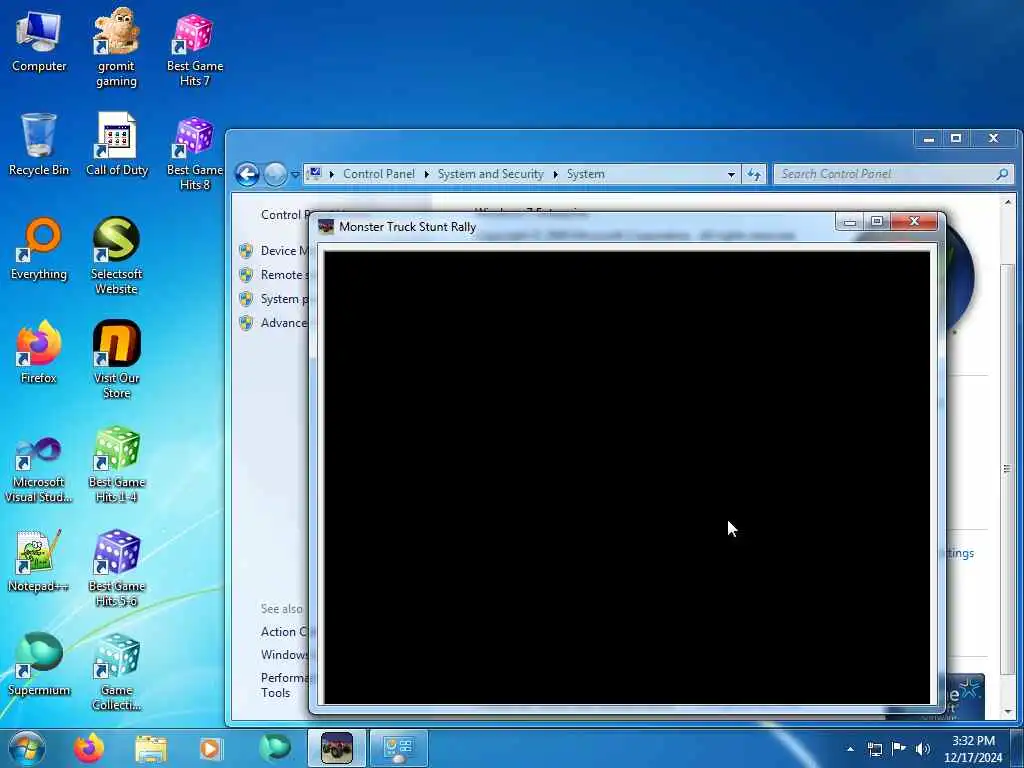Viewport: 1024px width, 768px height.
Task: Open Advanced system settings link
Action: click(x=283, y=323)
